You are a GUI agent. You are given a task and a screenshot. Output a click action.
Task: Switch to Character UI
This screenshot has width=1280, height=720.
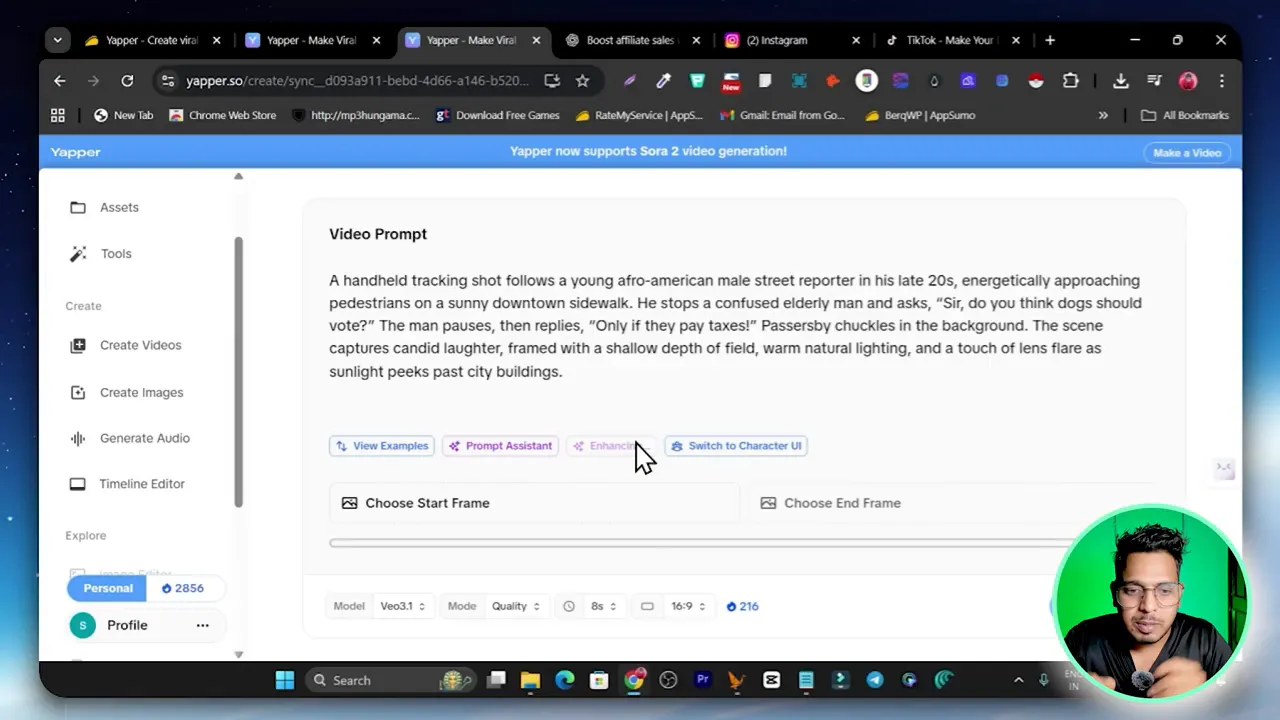coord(736,445)
